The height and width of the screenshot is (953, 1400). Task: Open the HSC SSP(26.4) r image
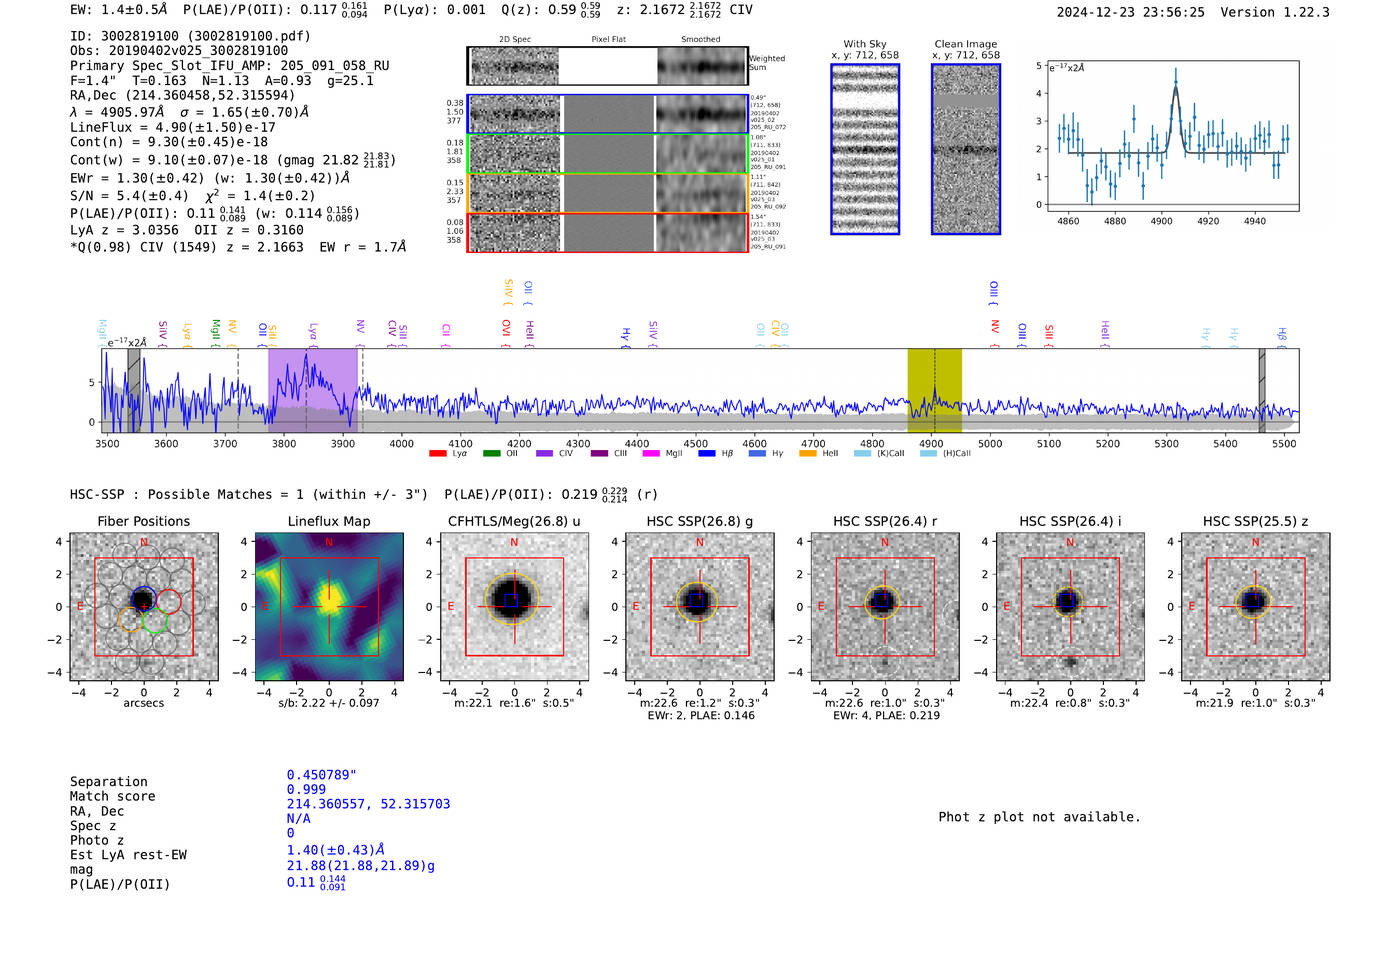tap(885, 607)
